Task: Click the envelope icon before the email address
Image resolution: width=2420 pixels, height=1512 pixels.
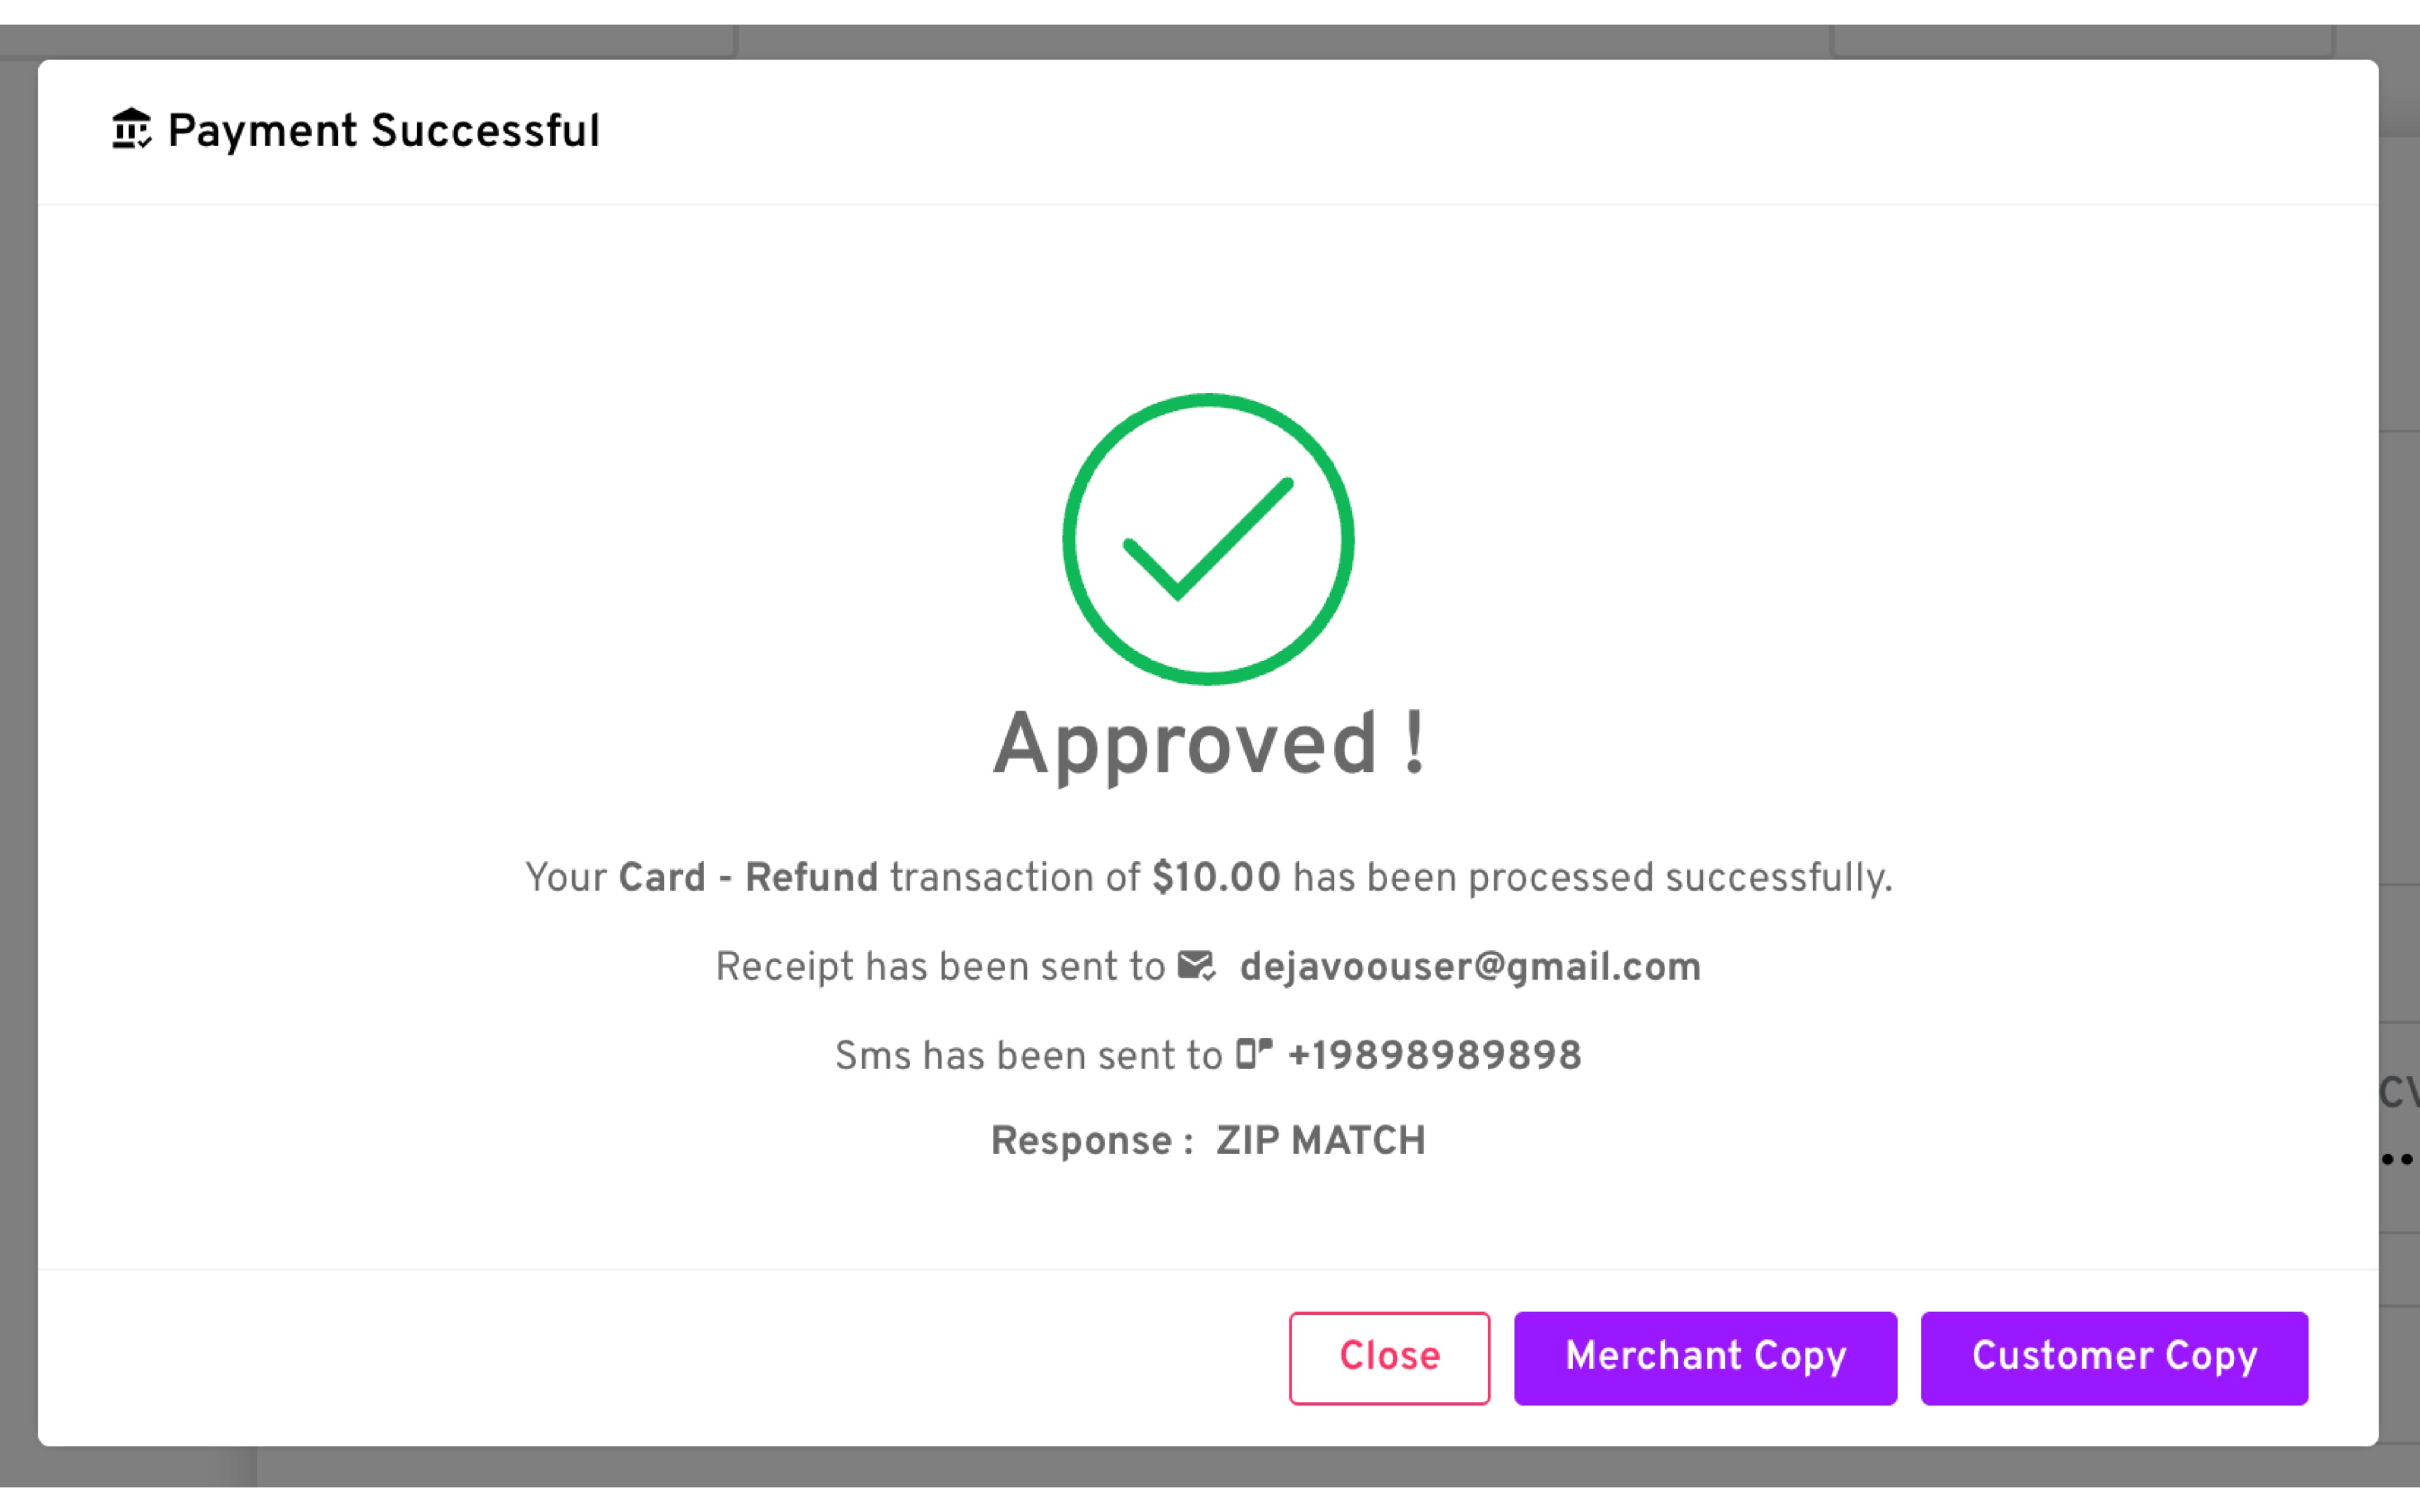Action: click(x=1196, y=966)
